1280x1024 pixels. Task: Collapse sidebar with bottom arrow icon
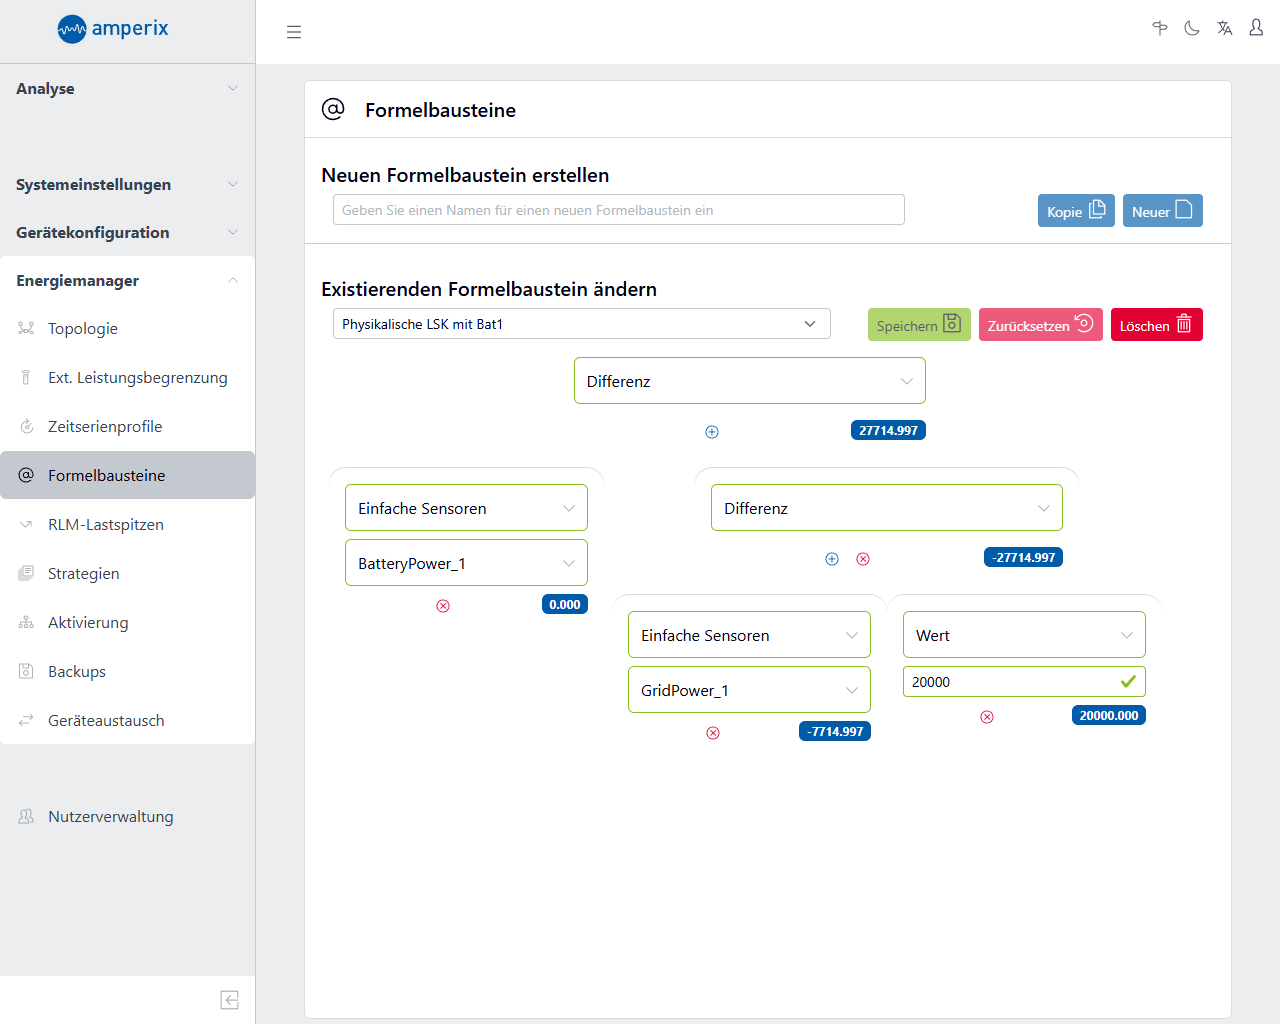(229, 1000)
